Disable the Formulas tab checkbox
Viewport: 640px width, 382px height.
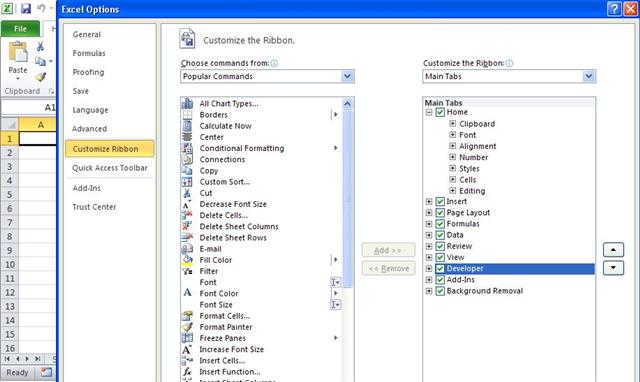tap(440, 224)
